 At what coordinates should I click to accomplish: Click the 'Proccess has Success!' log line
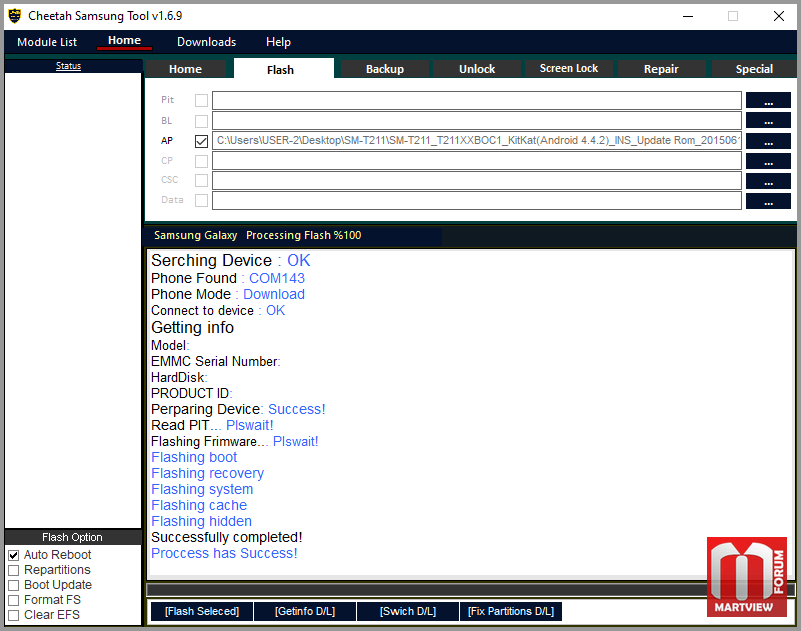[x=224, y=553]
